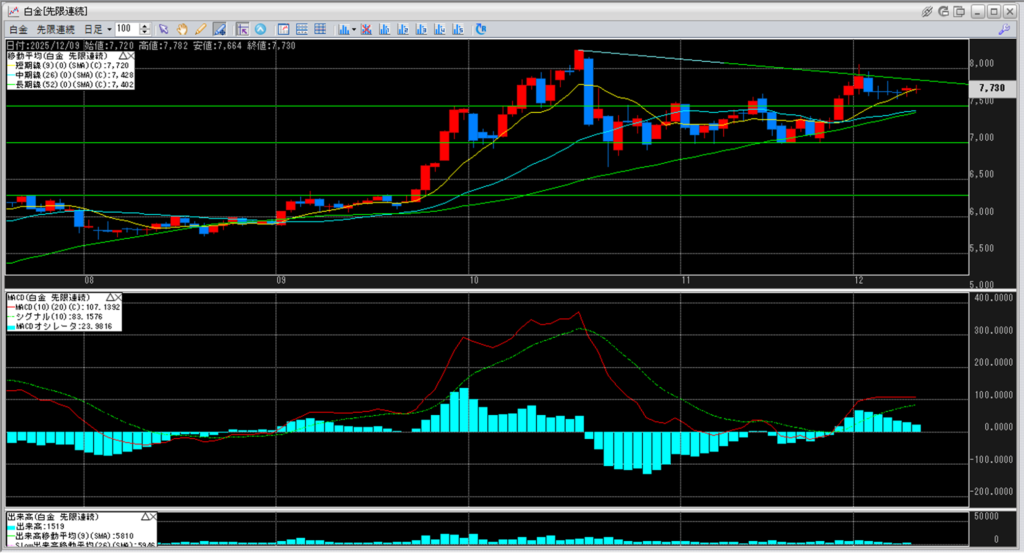Click the 7,730 current price label
The width and height of the screenshot is (1024, 553).
(994, 89)
